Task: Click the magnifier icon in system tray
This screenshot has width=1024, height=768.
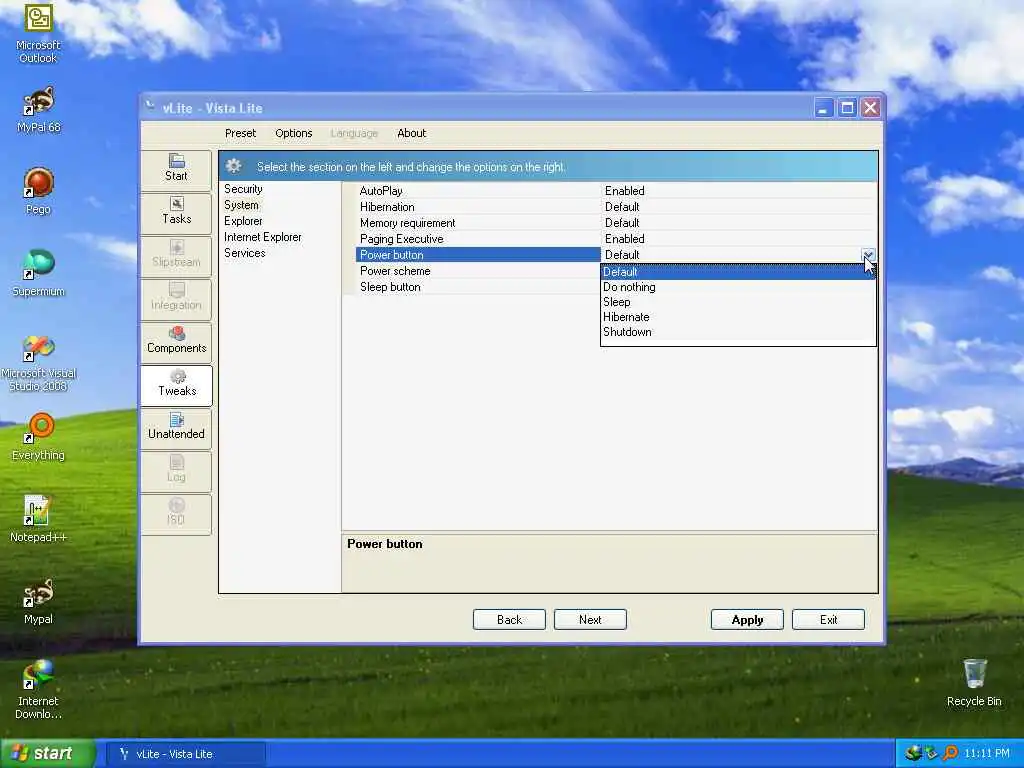Action: [x=950, y=753]
